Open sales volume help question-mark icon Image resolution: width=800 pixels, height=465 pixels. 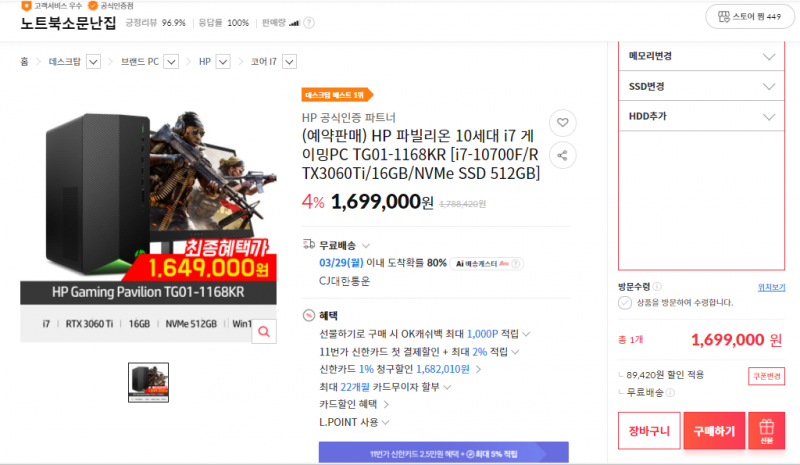click(309, 23)
